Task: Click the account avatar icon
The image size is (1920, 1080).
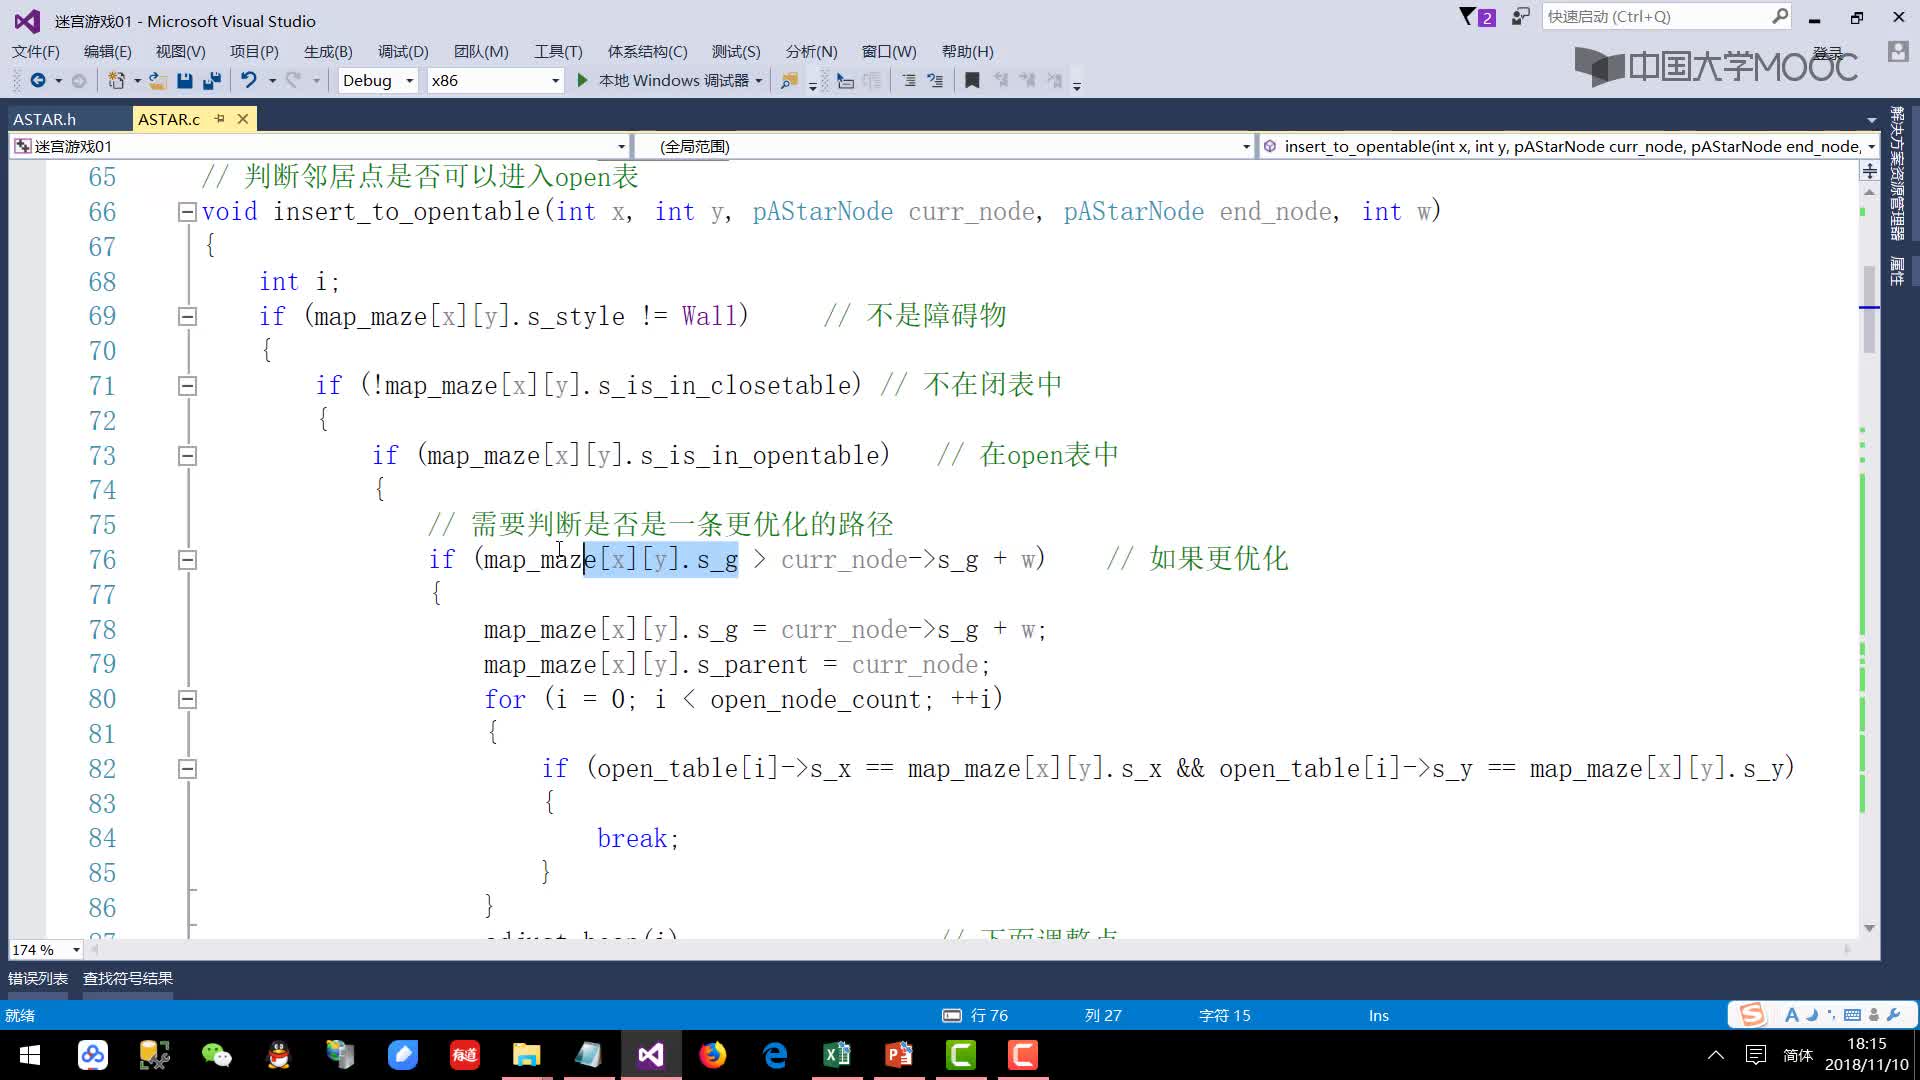Action: coord(1897,52)
